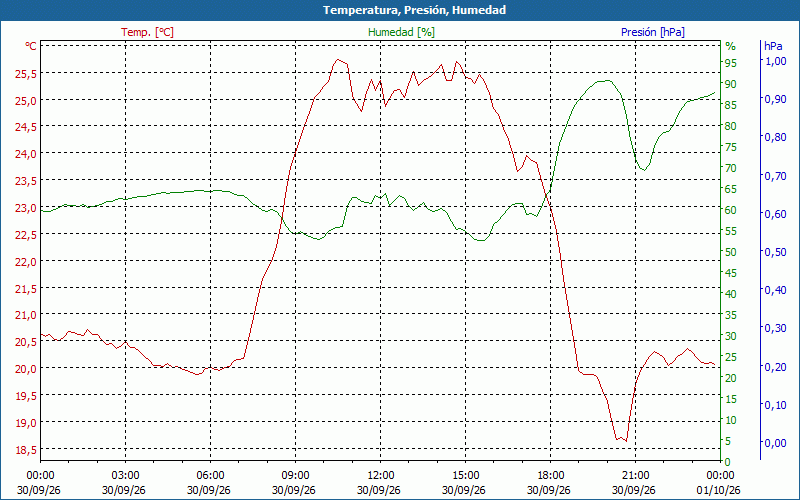This screenshot has height=500, width=800.
Task: Click the 75 humidity axis value
Action: (731, 147)
